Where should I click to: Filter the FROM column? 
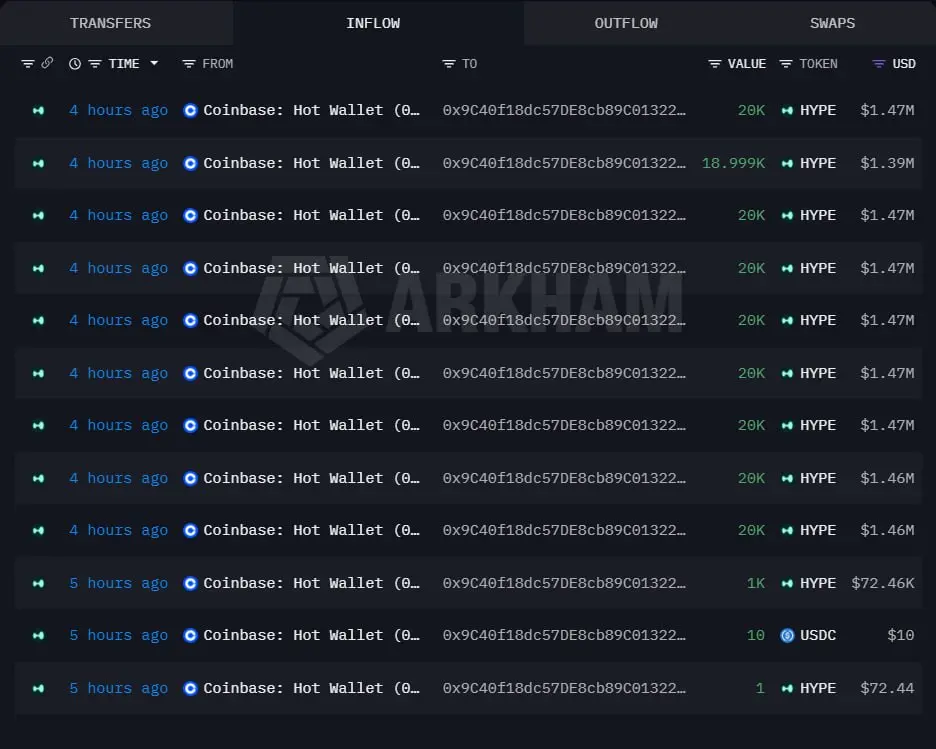pyautogui.click(x=189, y=64)
